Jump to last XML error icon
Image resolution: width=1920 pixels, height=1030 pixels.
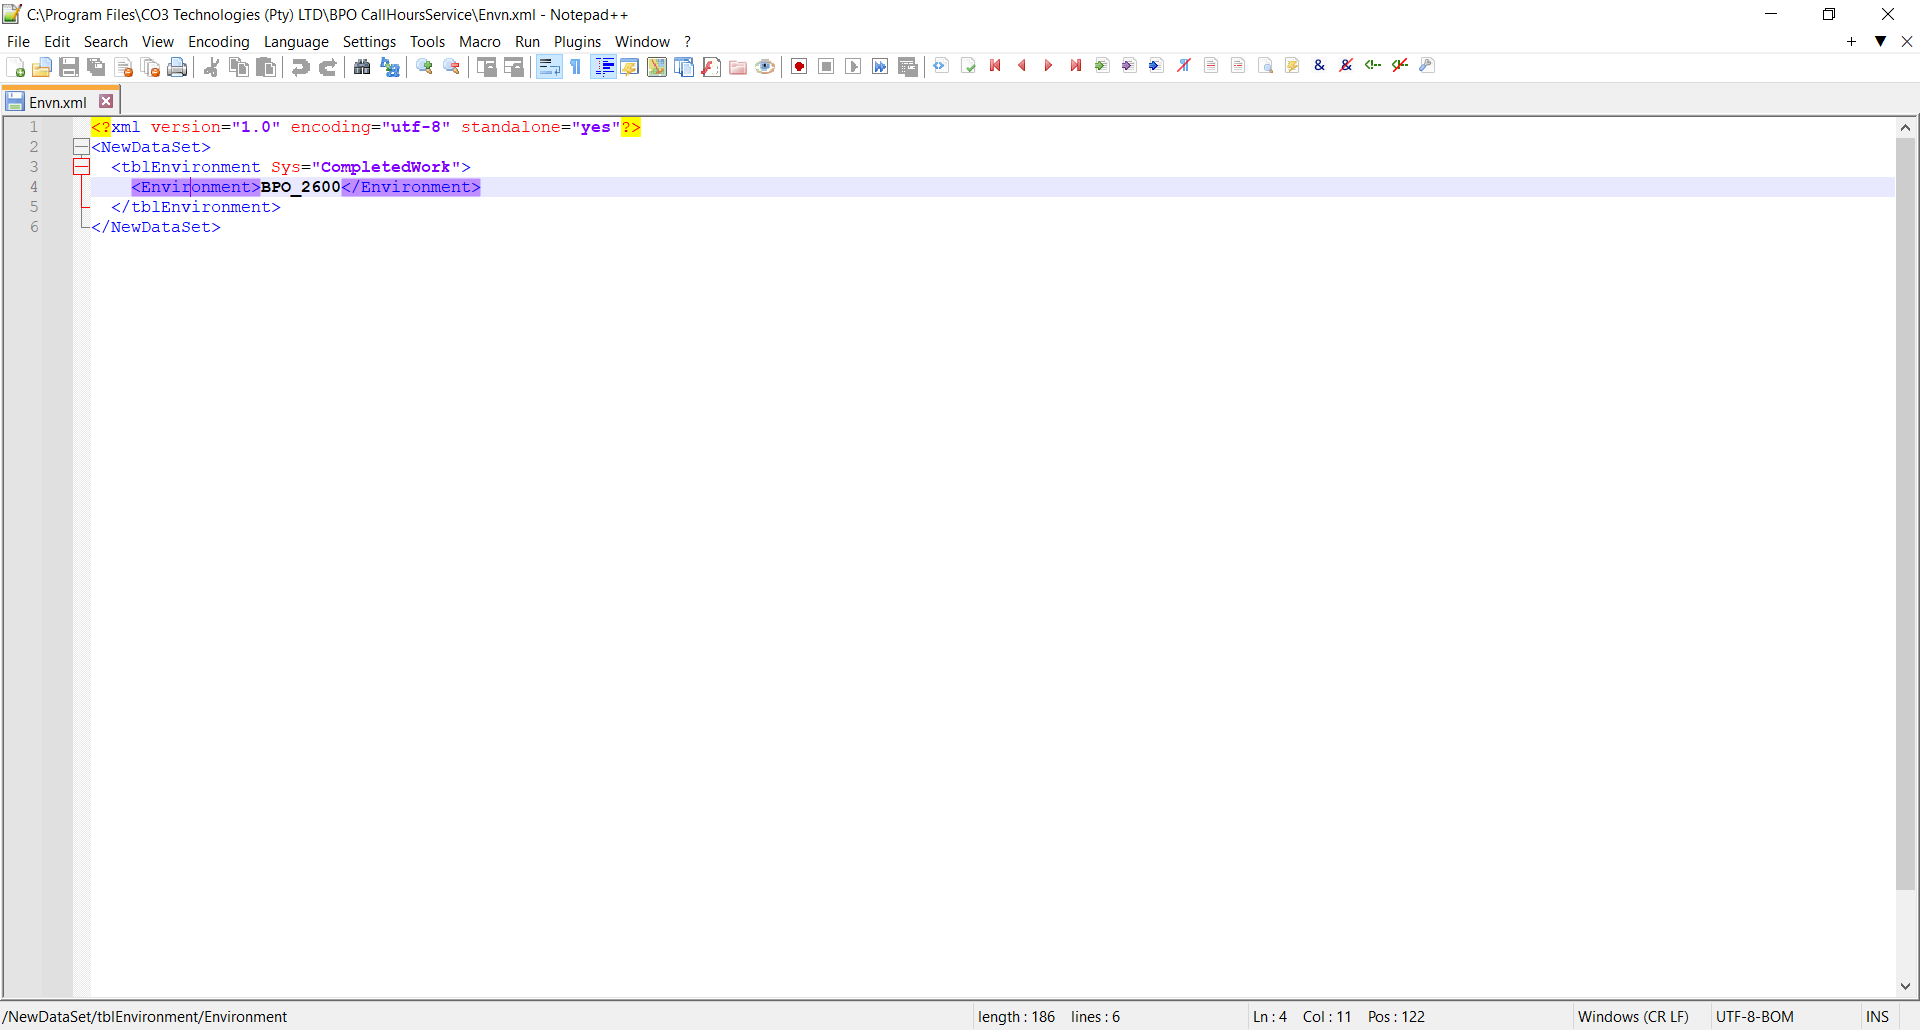point(1076,66)
